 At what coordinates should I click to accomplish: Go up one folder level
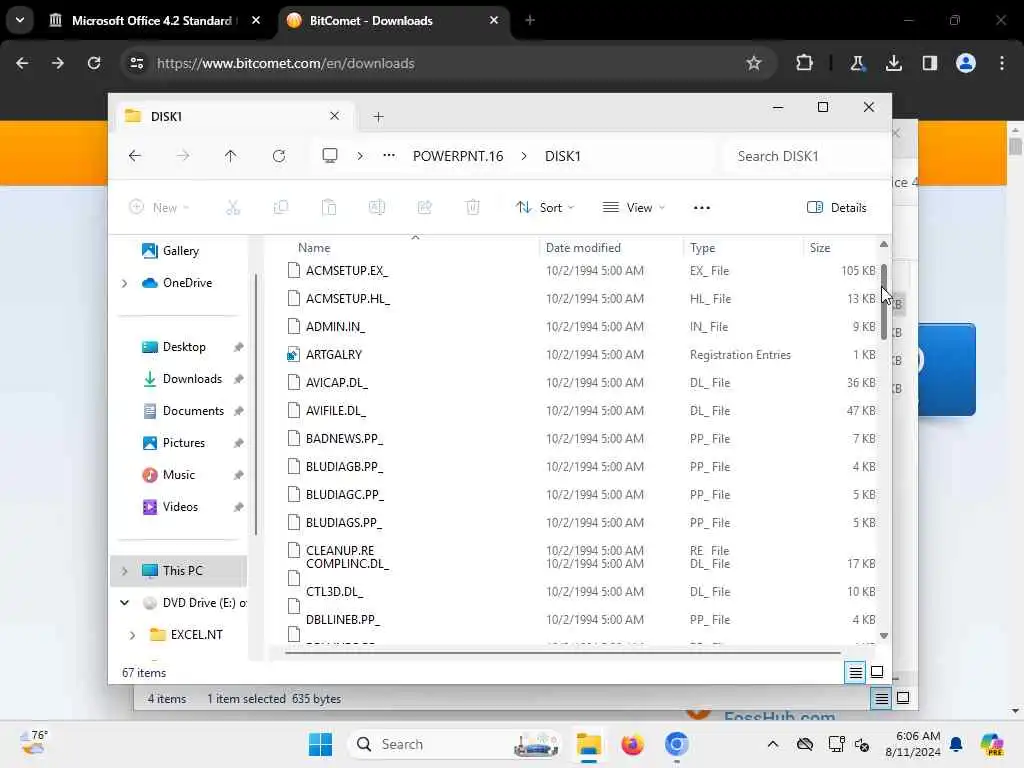click(231, 156)
